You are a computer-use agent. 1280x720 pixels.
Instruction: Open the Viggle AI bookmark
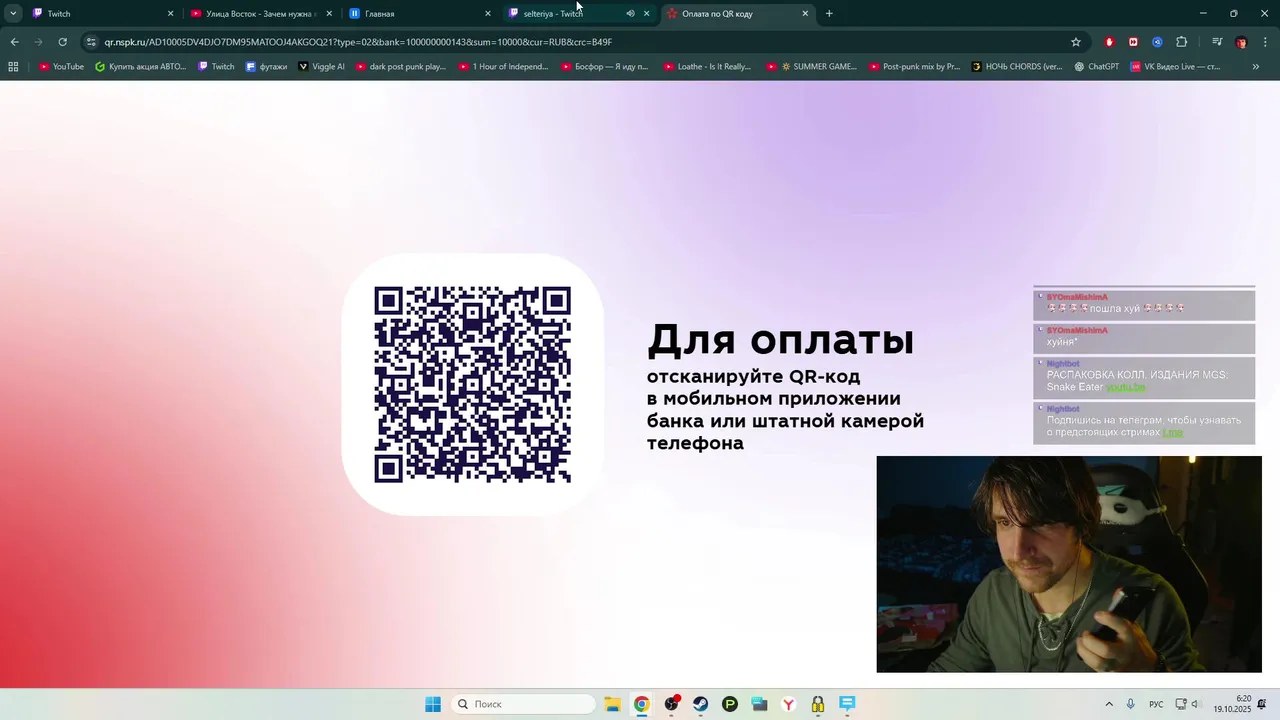click(x=321, y=67)
